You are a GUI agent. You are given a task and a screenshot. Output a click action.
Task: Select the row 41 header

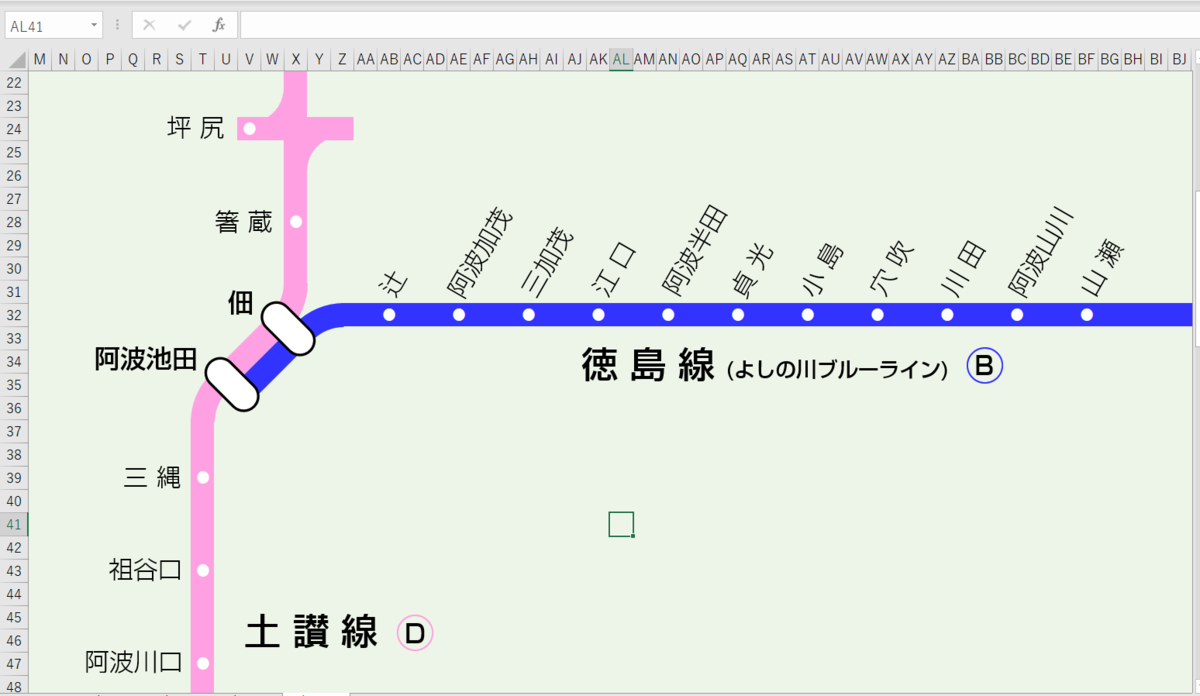click(14, 524)
